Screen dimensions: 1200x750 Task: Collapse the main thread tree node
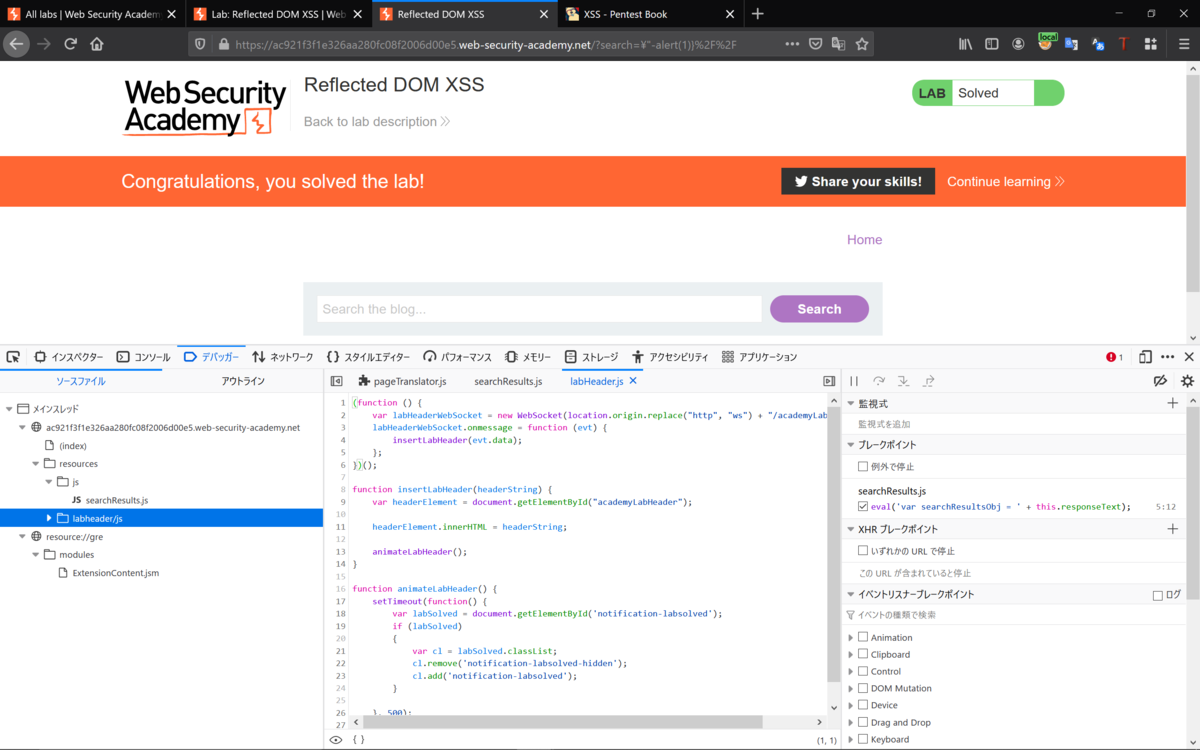click(x=9, y=409)
